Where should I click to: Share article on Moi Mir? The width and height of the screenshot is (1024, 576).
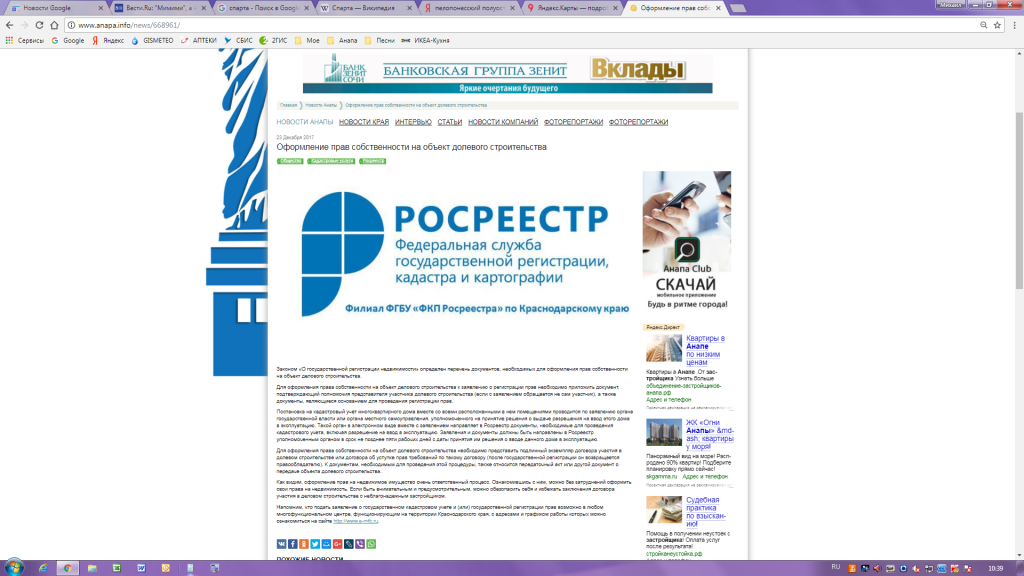point(326,544)
